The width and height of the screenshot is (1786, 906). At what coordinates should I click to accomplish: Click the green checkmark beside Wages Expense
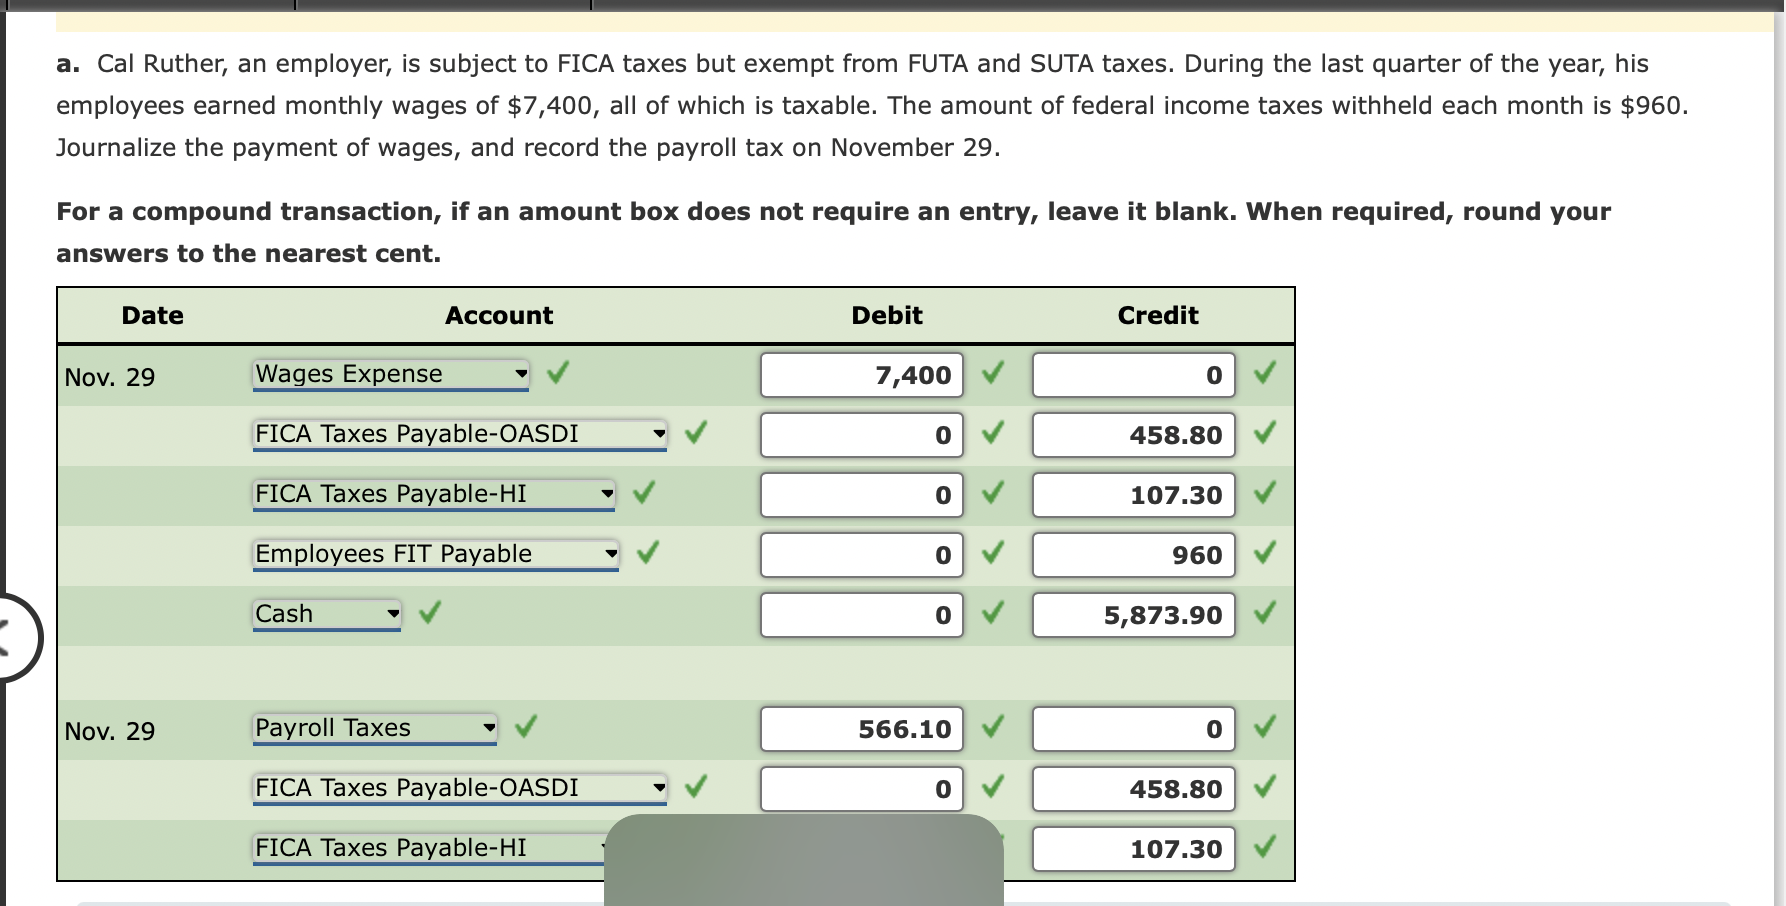click(x=557, y=373)
